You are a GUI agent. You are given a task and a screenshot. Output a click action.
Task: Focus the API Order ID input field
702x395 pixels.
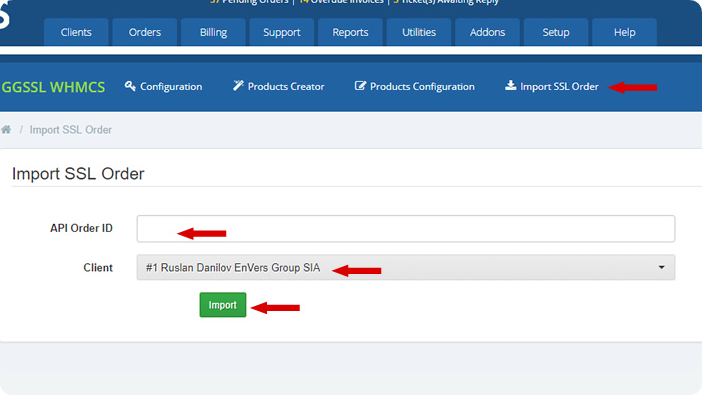click(406, 229)
